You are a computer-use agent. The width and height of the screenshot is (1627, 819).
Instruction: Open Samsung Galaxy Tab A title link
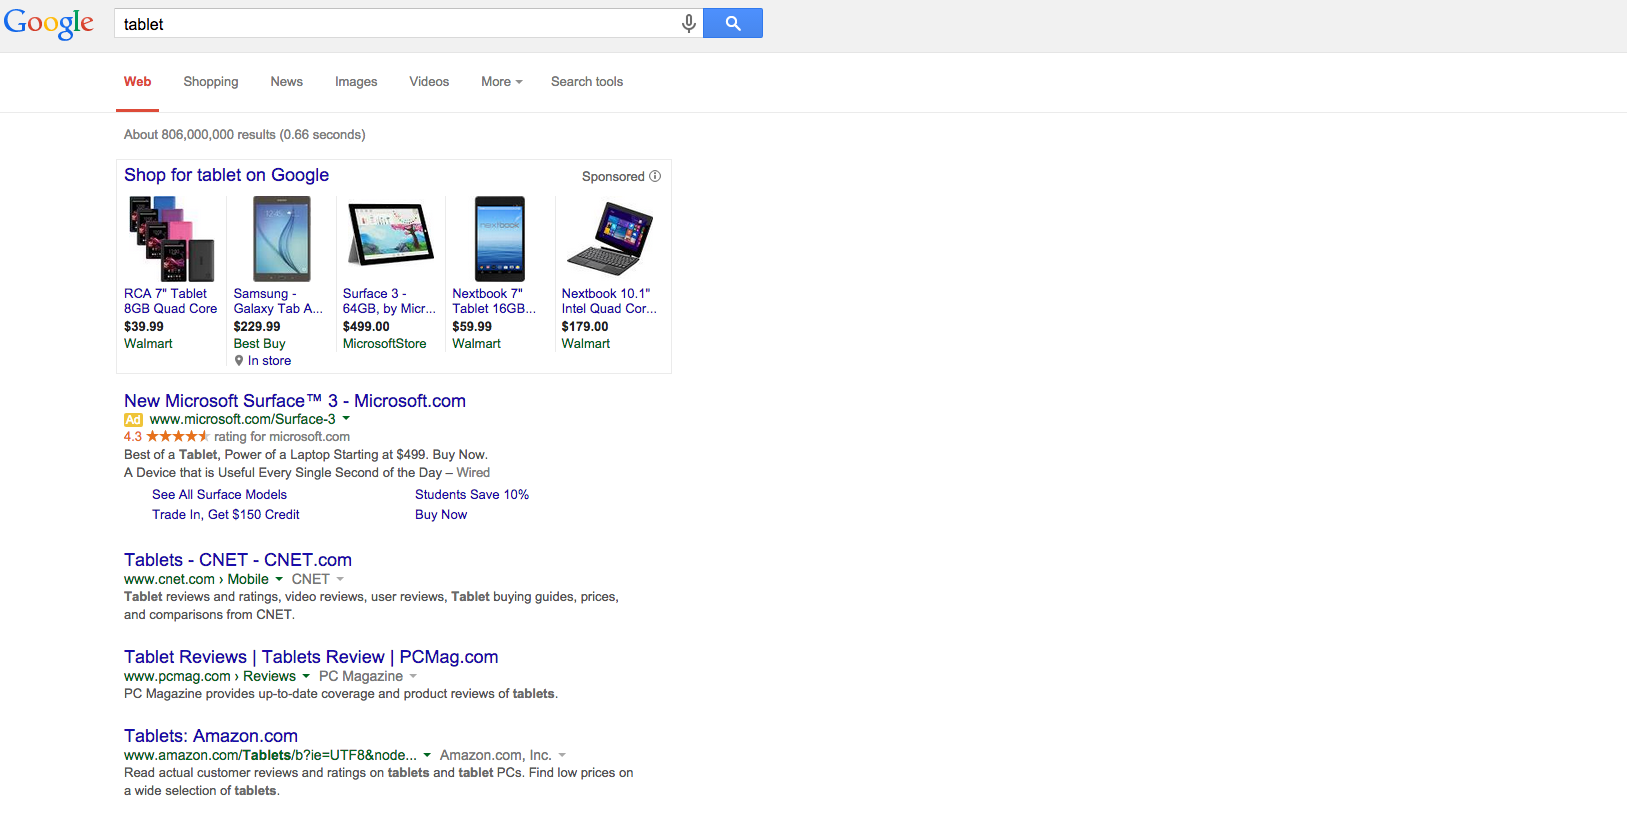tap(278, 301)
